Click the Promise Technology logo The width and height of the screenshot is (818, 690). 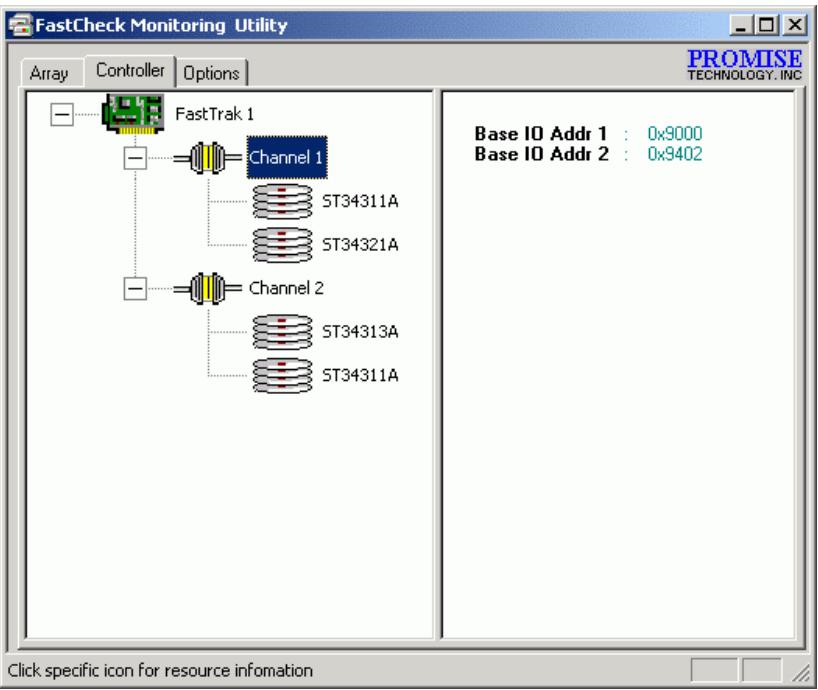click(744, 65)
